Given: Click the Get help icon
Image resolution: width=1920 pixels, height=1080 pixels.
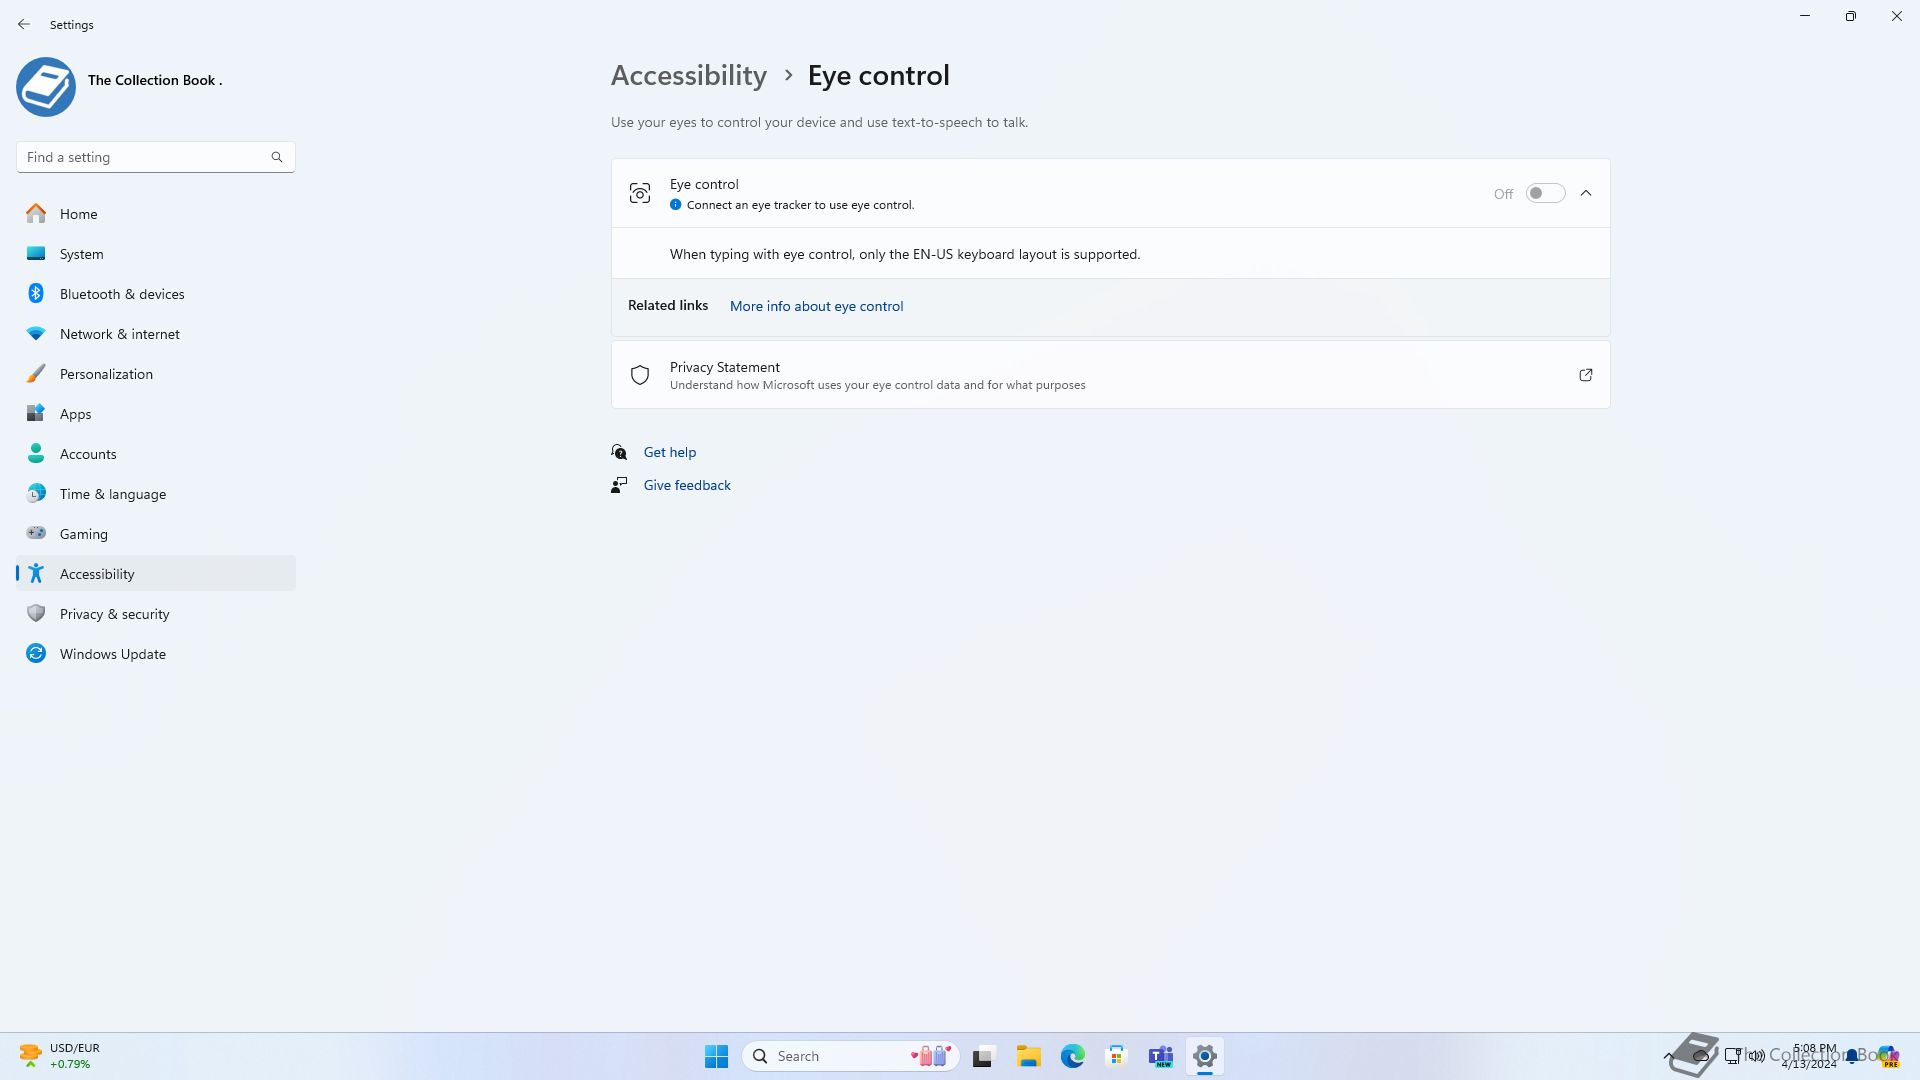Looking at the screenshot, I should (619, 452).
